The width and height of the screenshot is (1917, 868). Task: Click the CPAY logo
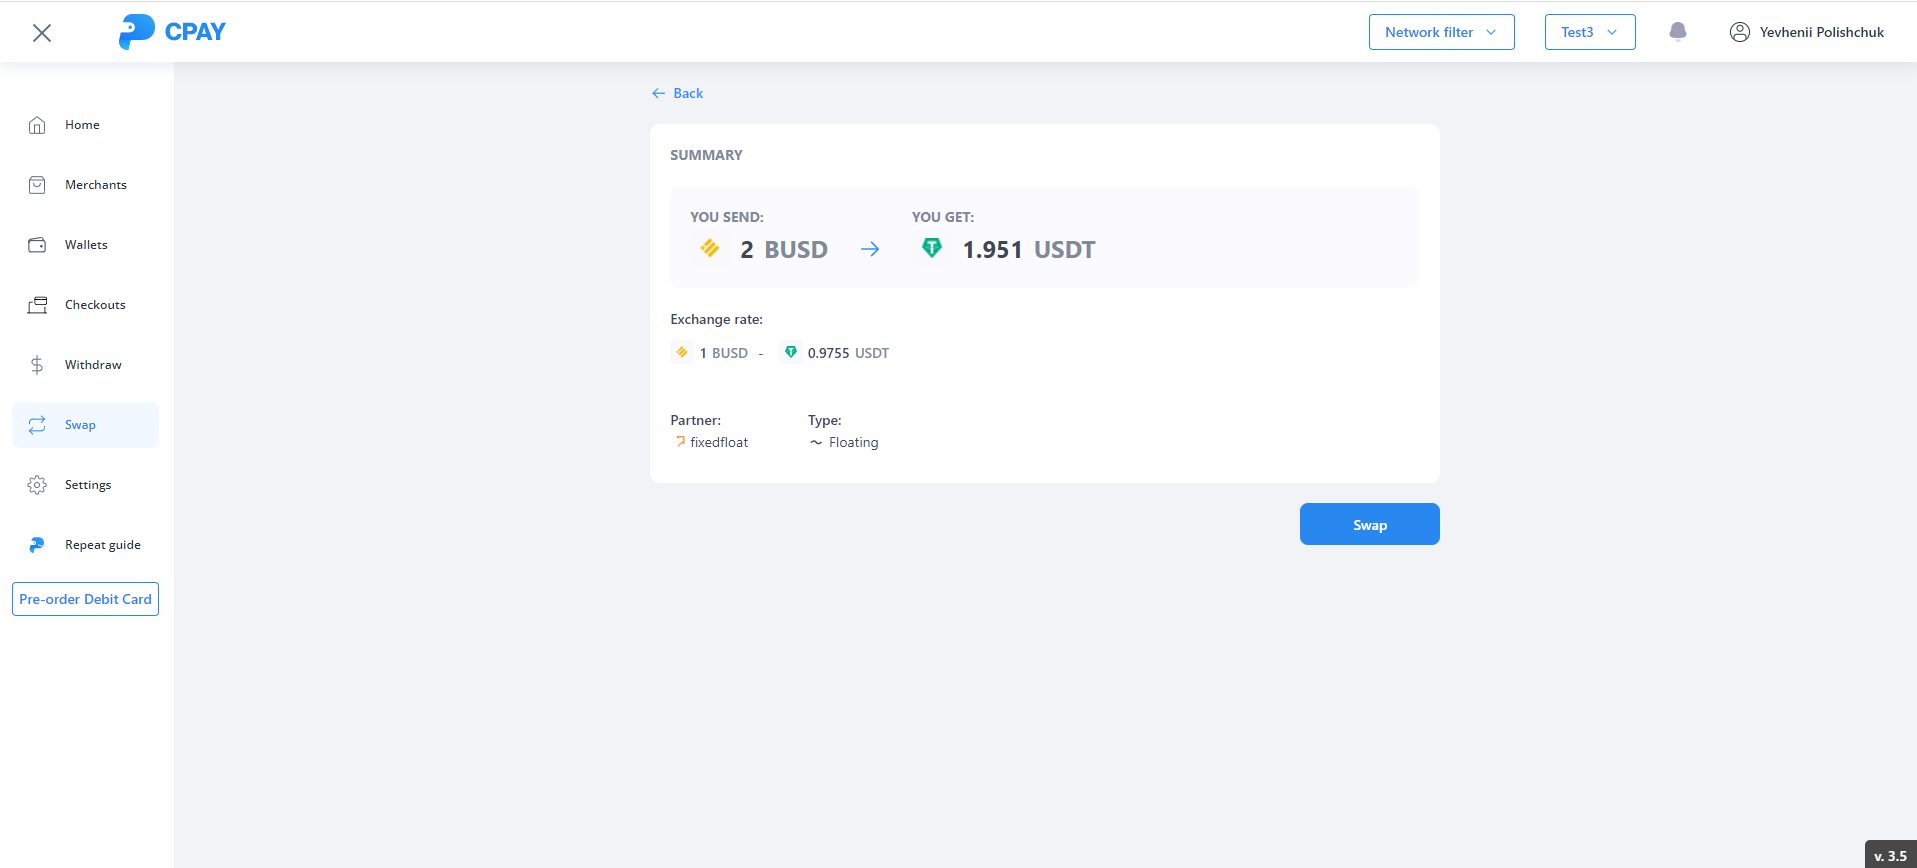(172, 32)
